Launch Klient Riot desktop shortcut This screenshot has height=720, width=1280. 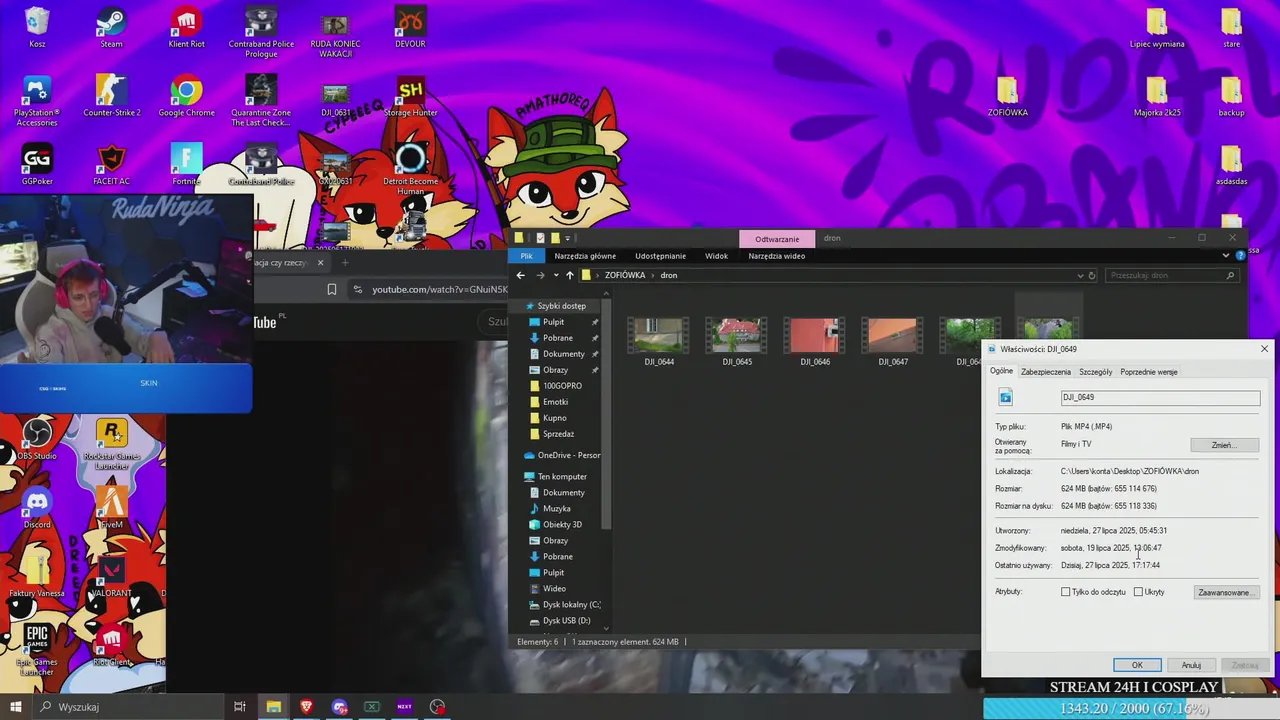(186, 27)
